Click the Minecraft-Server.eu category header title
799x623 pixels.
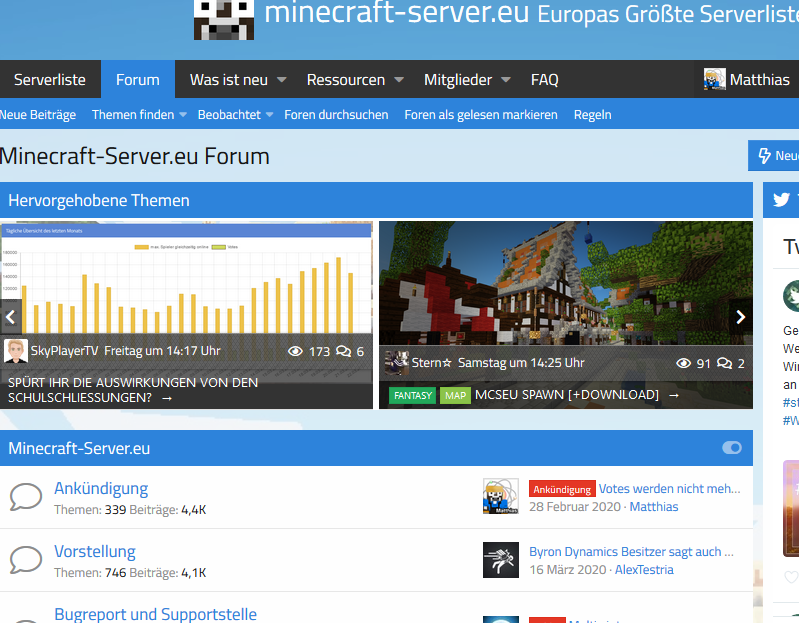tap(79, 448)
